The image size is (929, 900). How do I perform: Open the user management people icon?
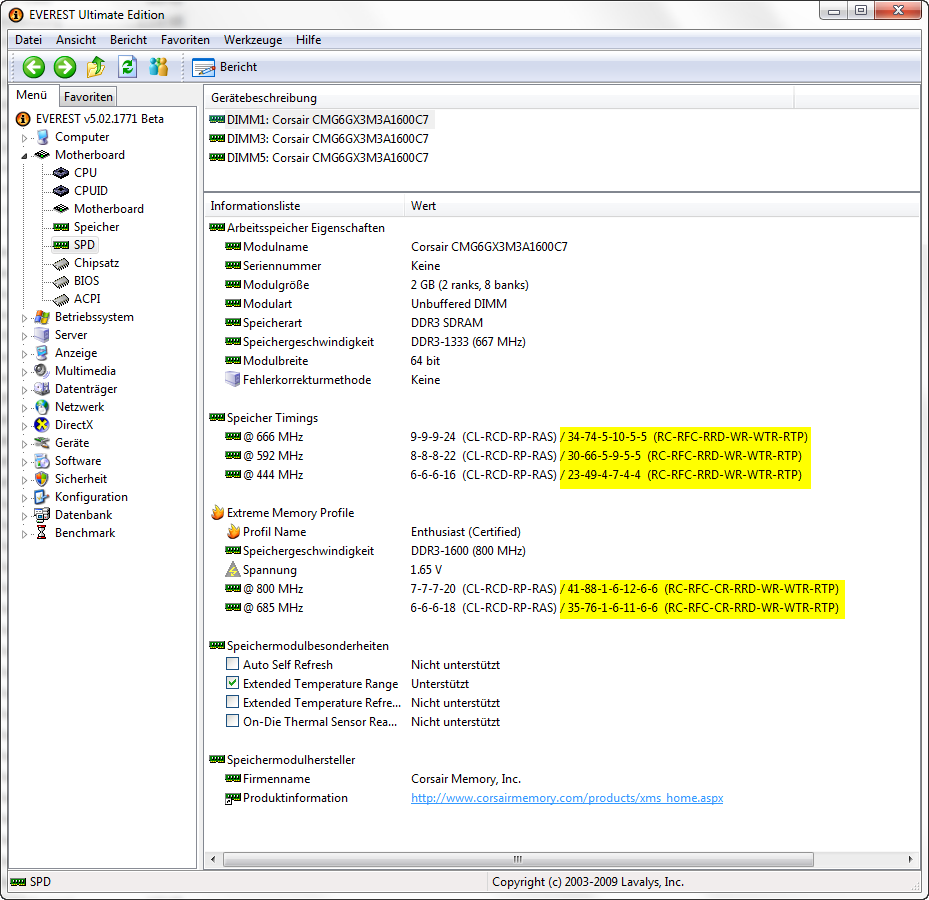pos(158,67)
